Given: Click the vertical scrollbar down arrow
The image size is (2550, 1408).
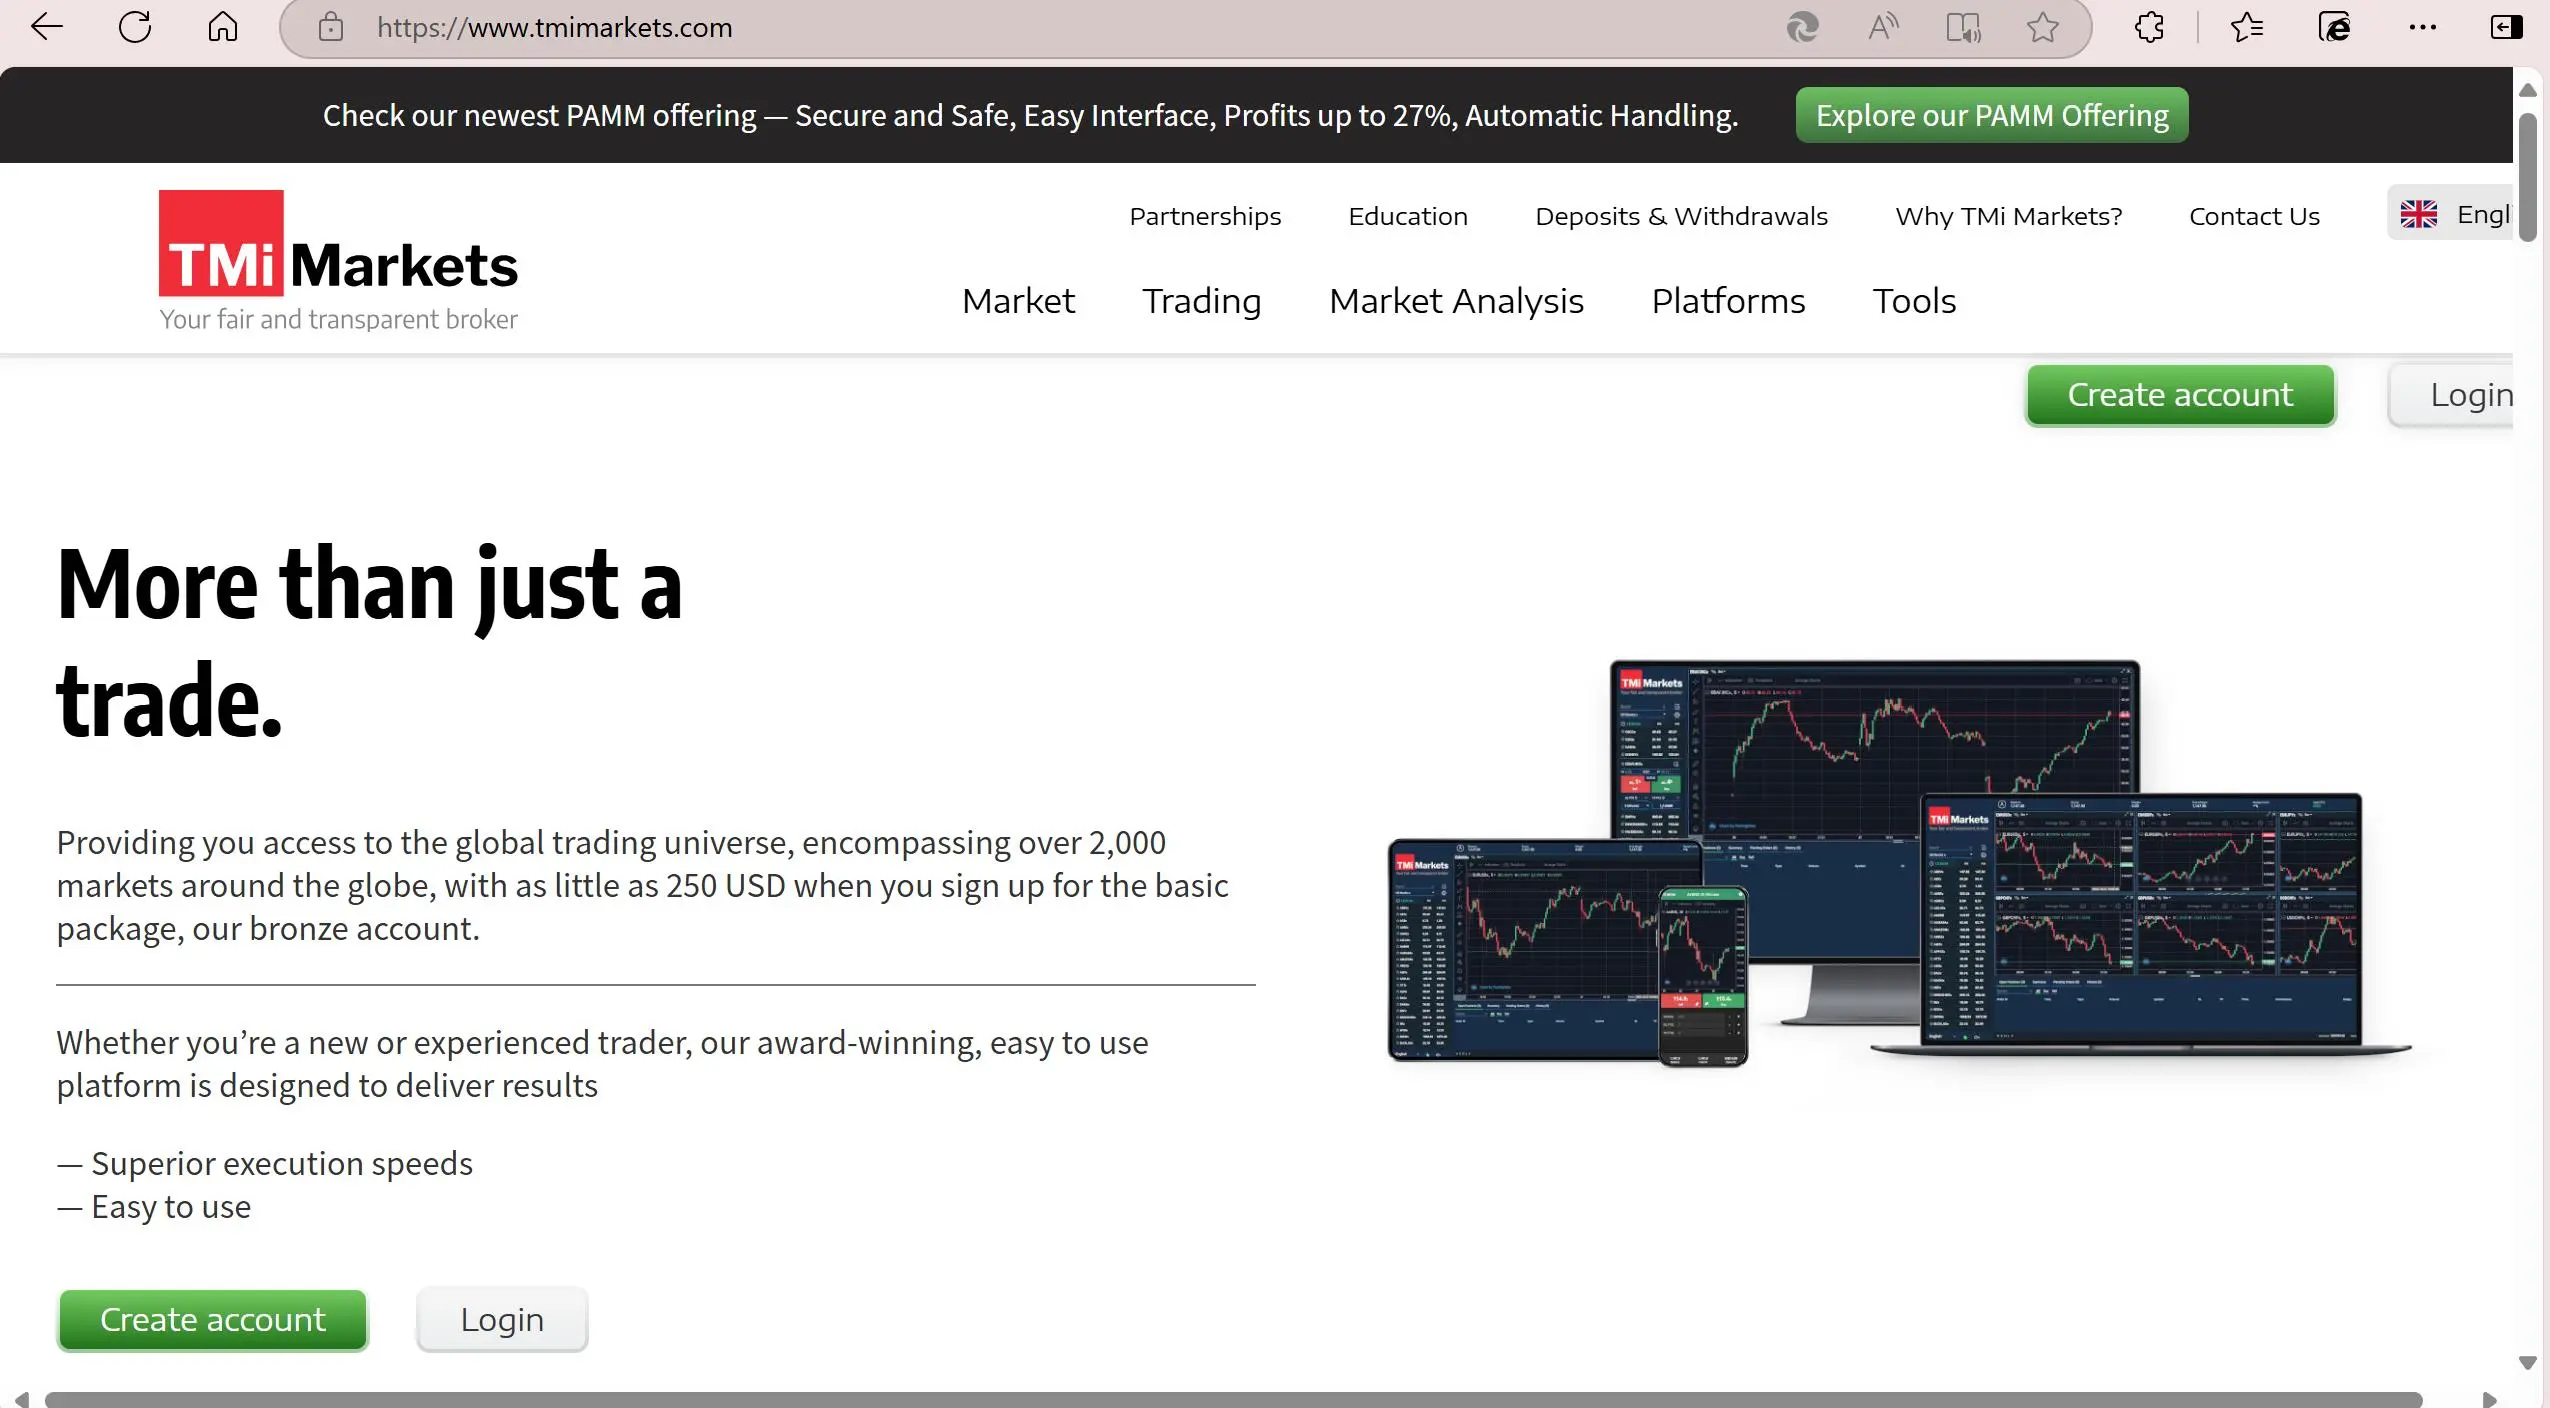Looking at the screenshot, I should [x=2528, y=1363].
